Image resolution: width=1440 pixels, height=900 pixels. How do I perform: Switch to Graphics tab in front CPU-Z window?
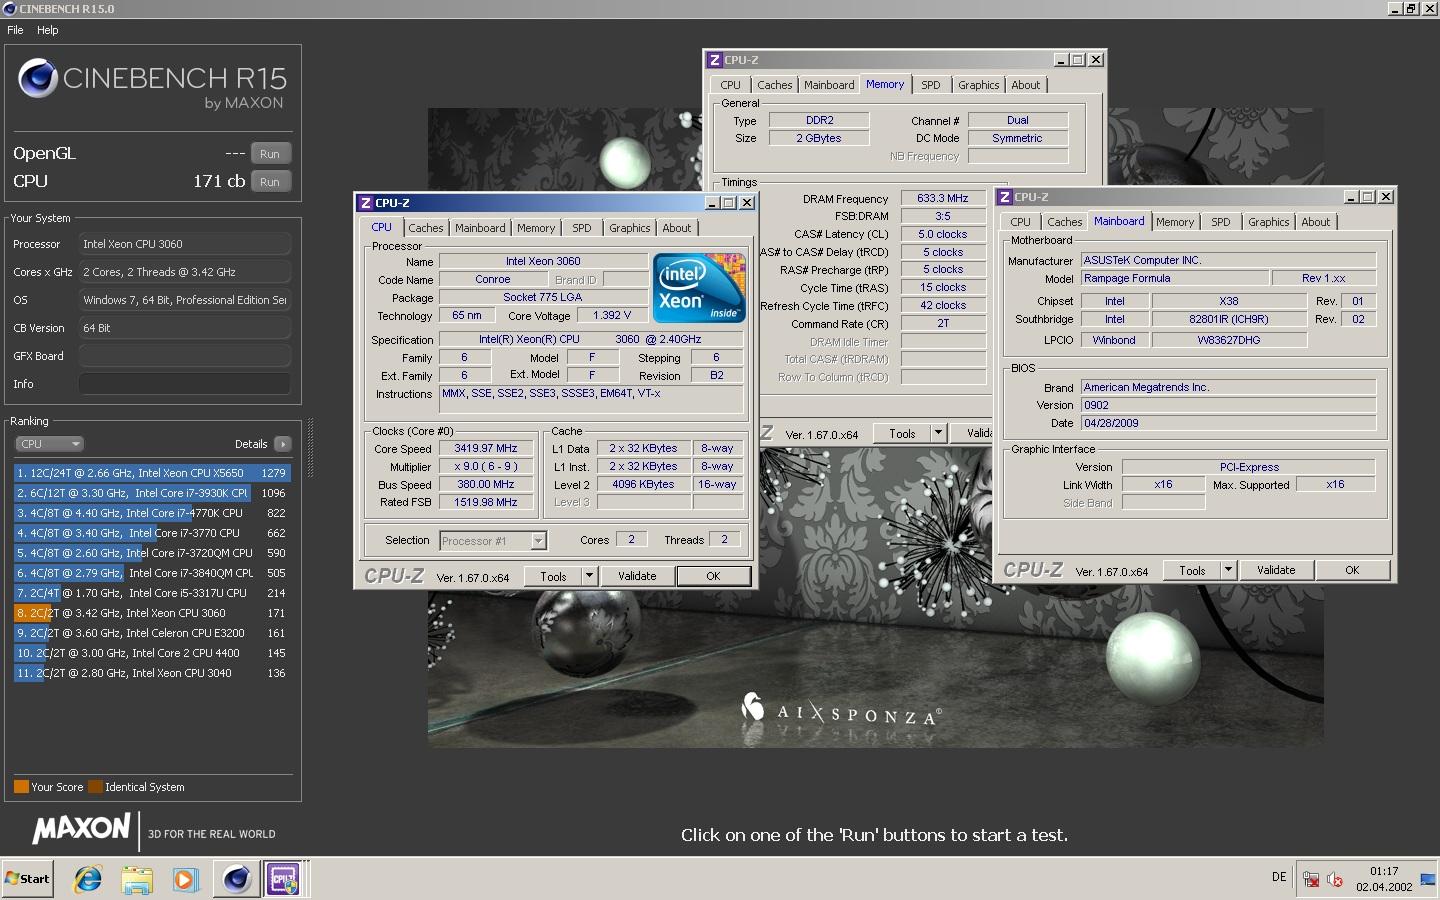pos(630,228)
